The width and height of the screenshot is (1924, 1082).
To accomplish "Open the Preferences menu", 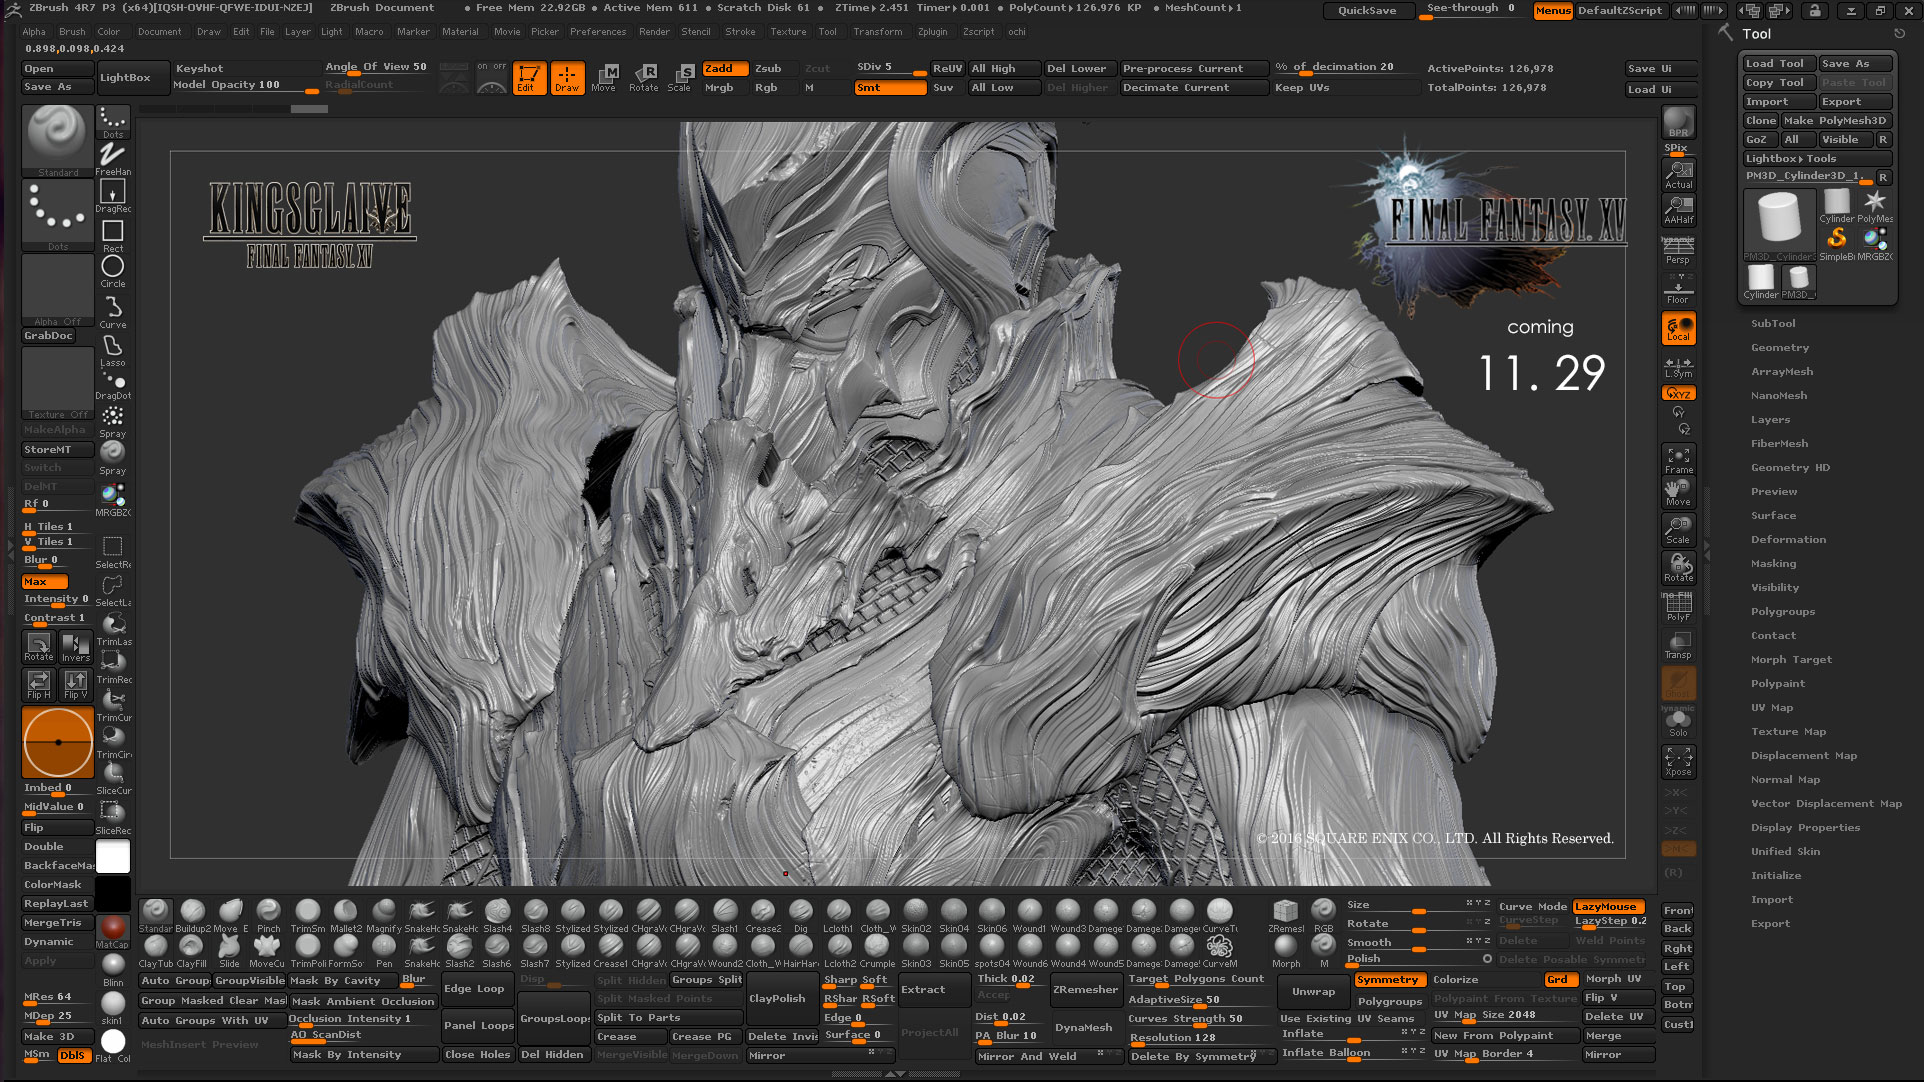I will click(598, 31).
